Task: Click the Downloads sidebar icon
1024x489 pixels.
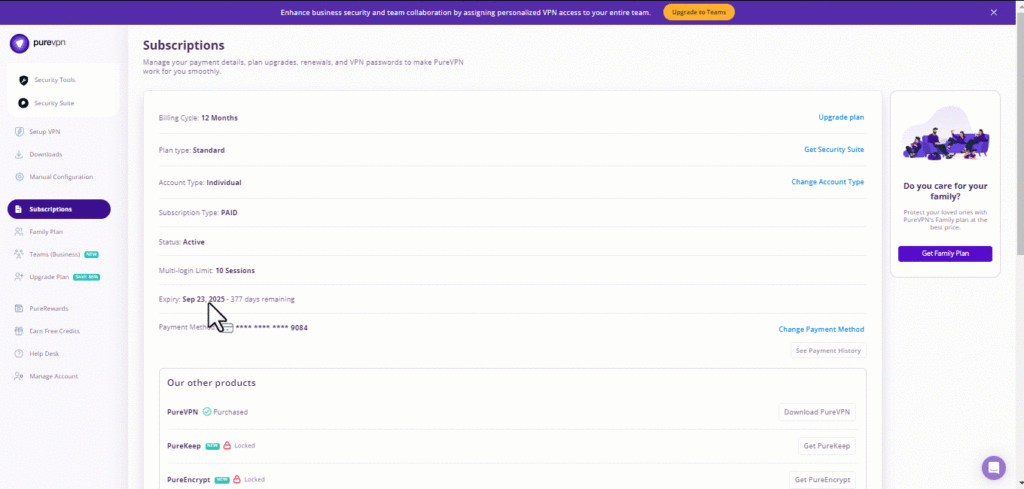Action: (20, 154)
